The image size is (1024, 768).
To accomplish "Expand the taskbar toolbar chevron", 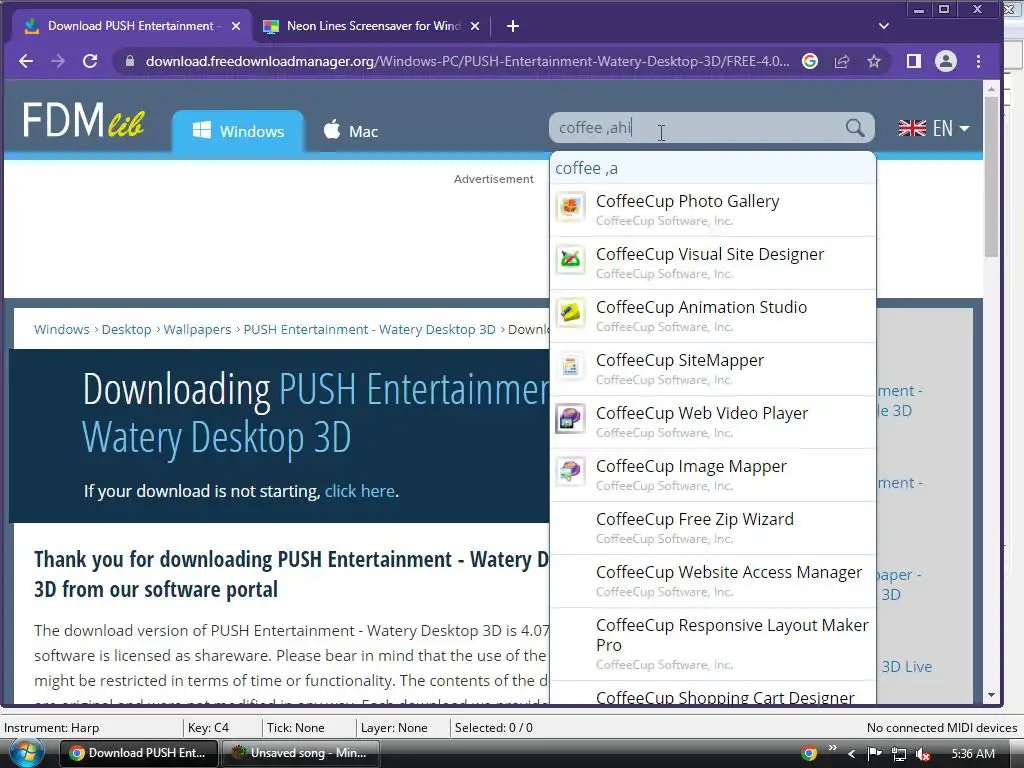I will [832, 748].
